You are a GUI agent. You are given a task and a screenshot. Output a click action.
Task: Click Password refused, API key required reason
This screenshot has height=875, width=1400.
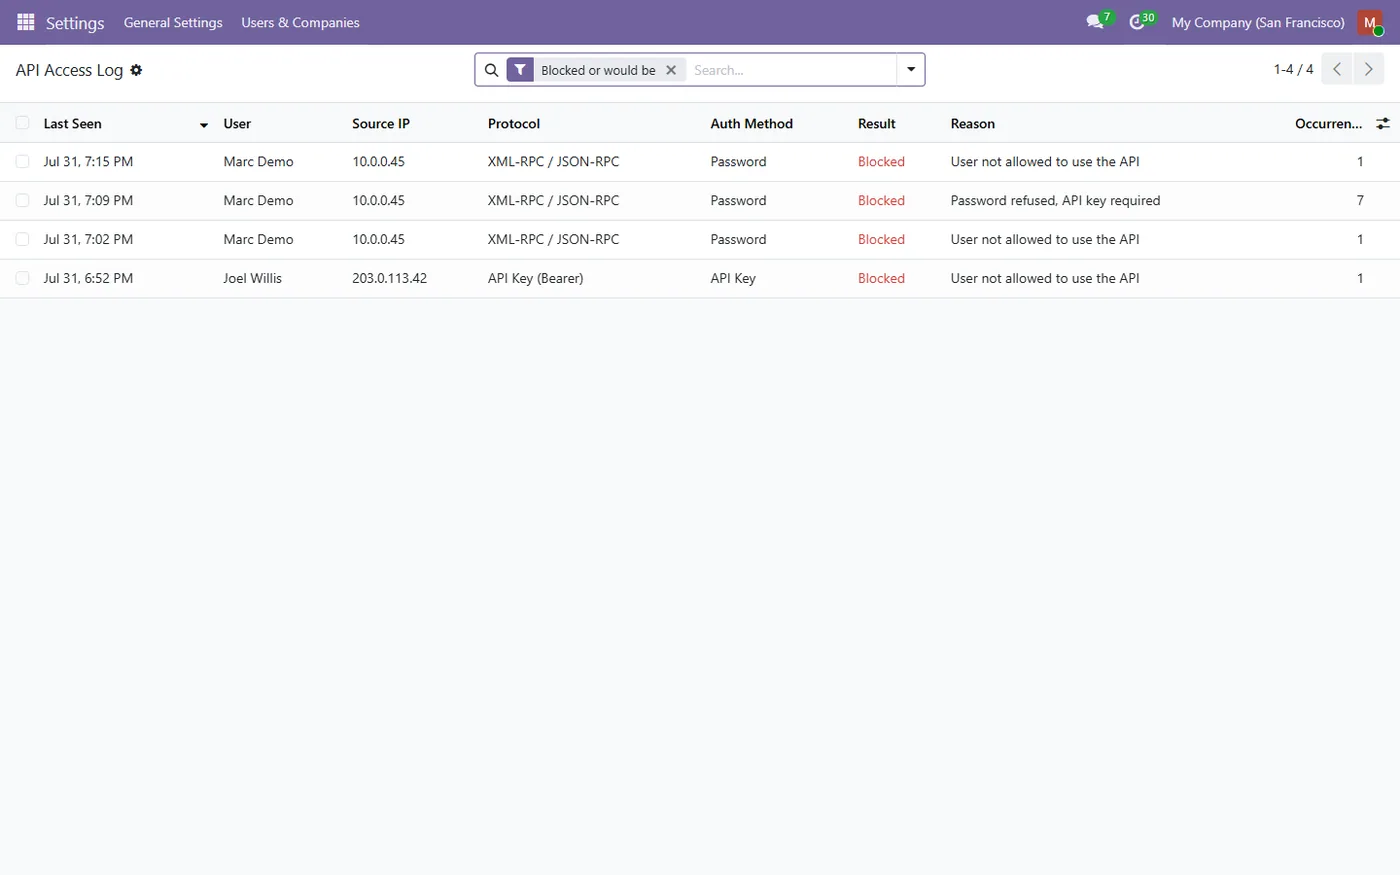[1055, 200]
